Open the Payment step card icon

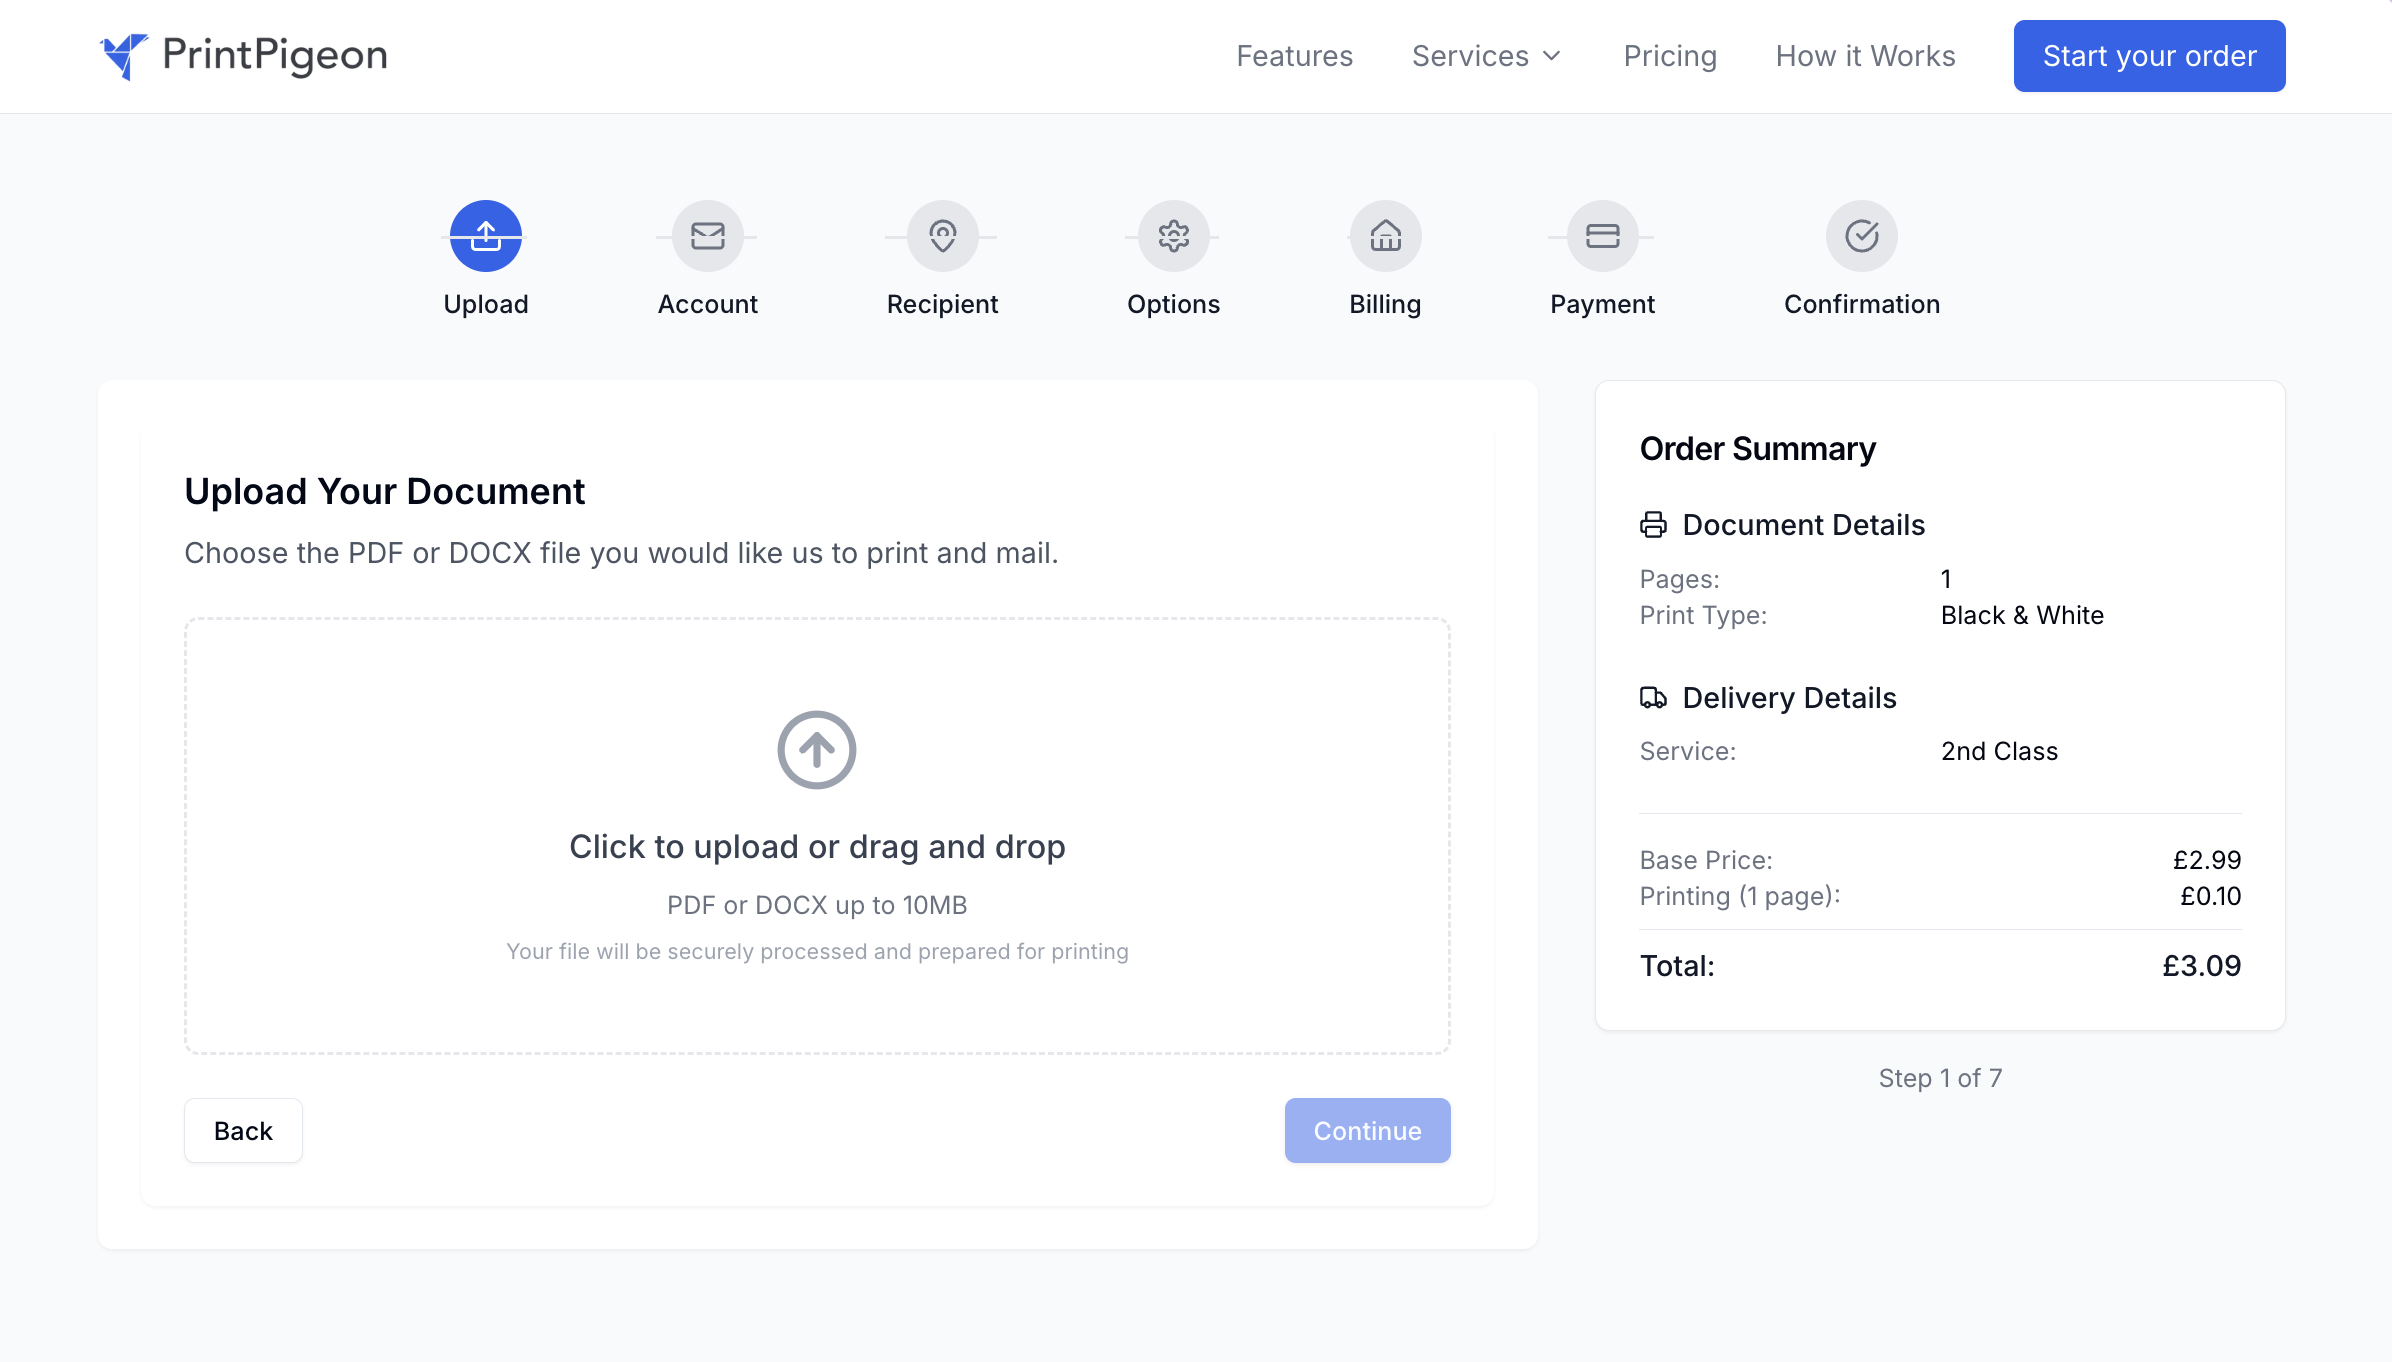tap(1601, 235)
